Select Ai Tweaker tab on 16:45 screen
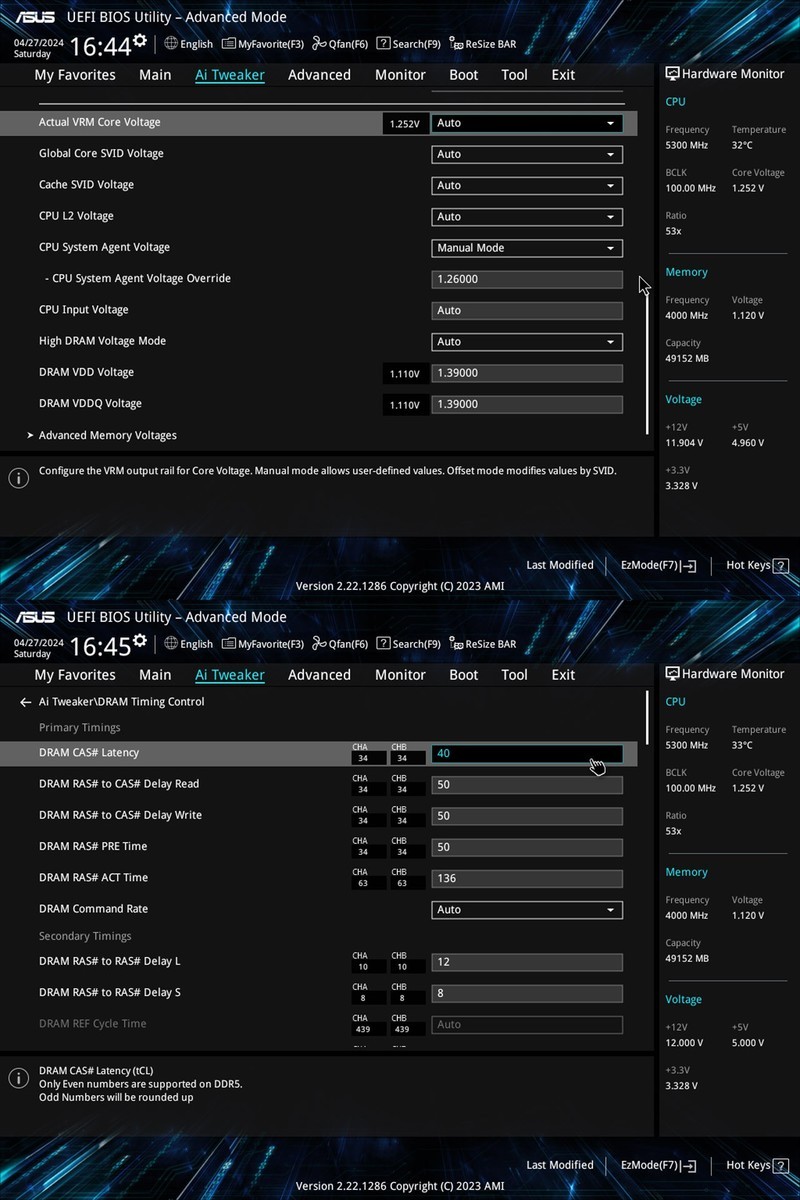 [230, 675]
